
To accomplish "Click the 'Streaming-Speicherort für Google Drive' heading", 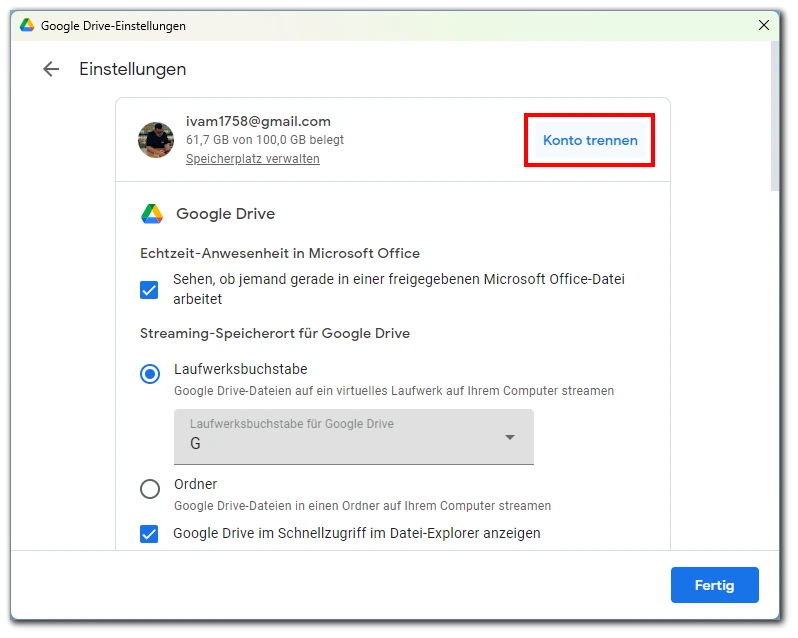I will 275,333.
